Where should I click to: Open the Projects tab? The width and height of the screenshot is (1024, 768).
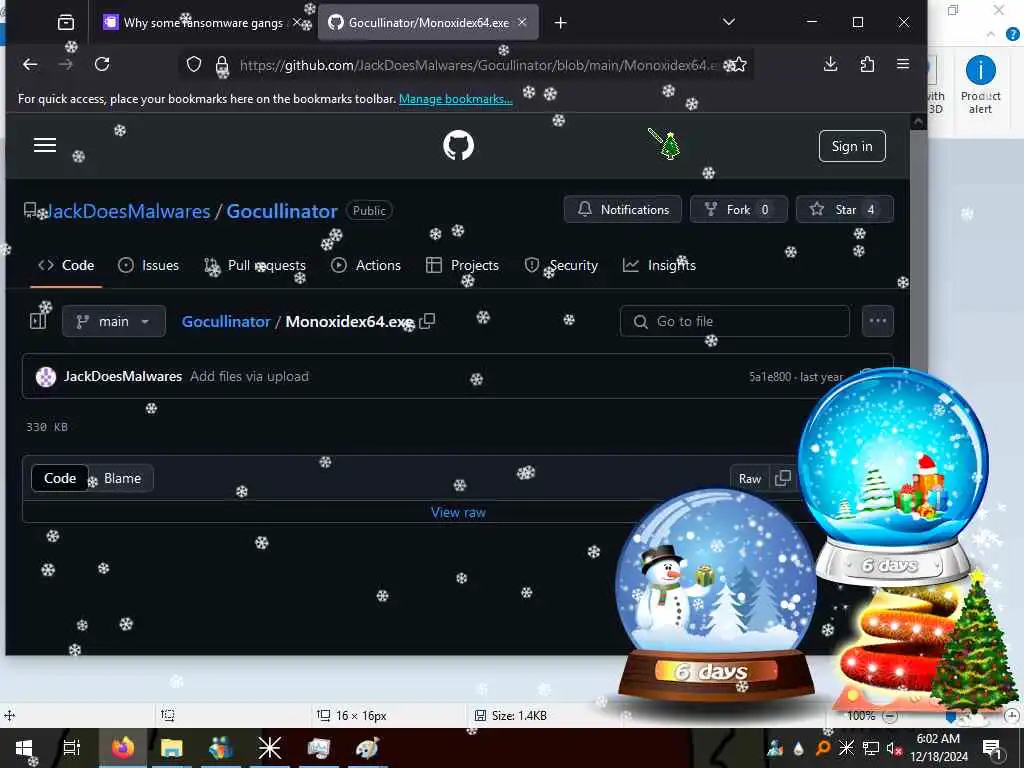tap(462, 265)
